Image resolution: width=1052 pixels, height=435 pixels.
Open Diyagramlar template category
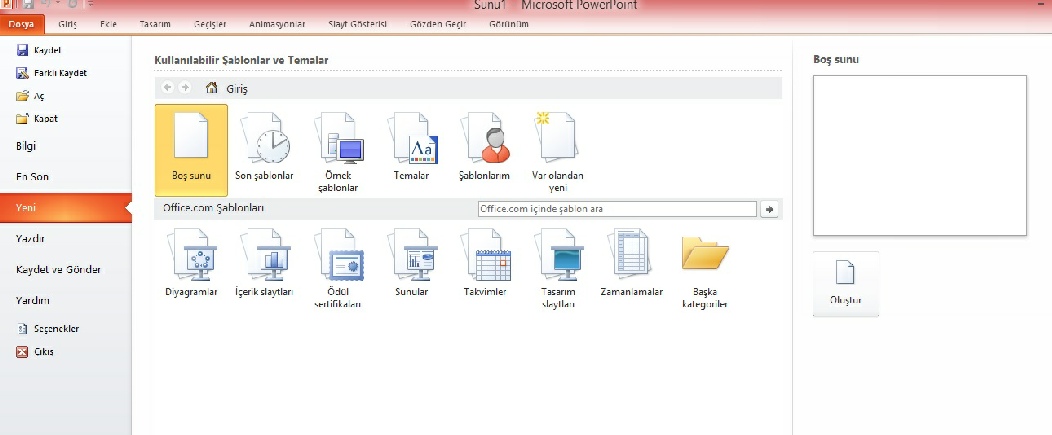(191, 262)
